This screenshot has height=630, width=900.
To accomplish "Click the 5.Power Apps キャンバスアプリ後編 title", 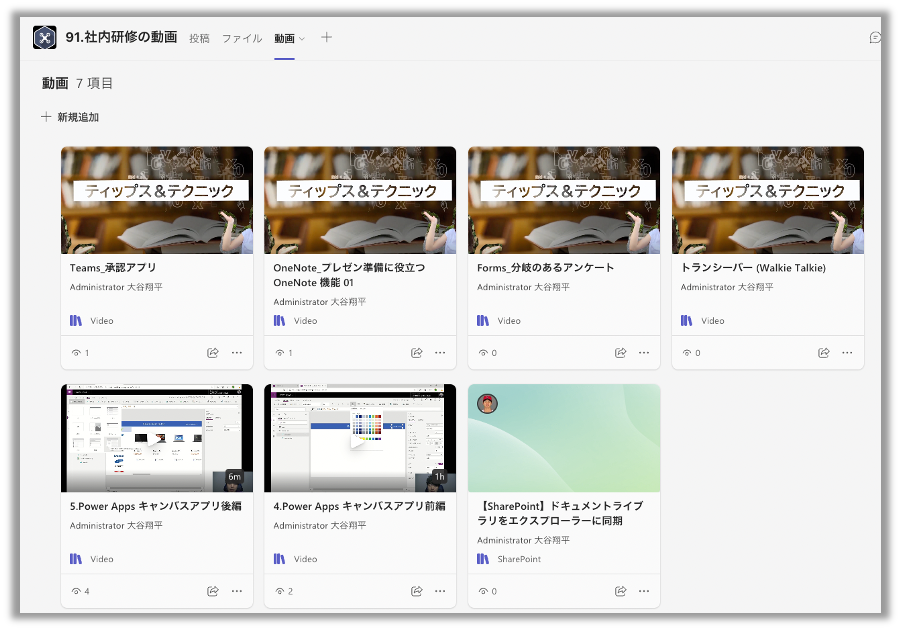I will click(x=156, y=506).
